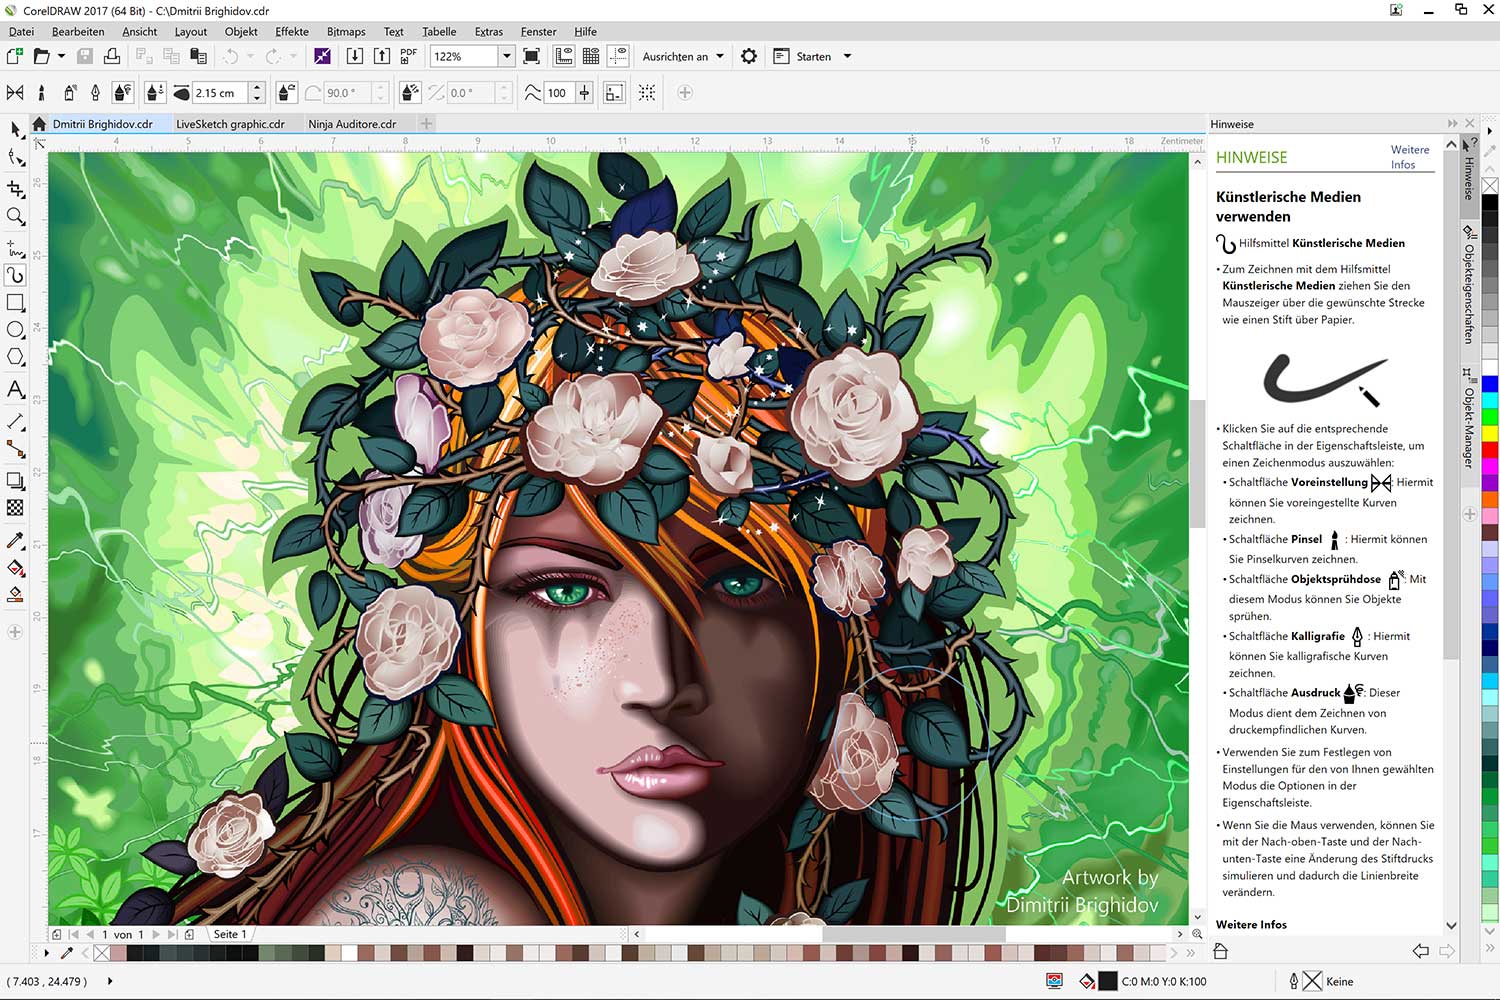Image resolution: width=1500 pixels, height=1000 pixels.
Task: Open the Effekte menu
Action: (x=292, y=31)
